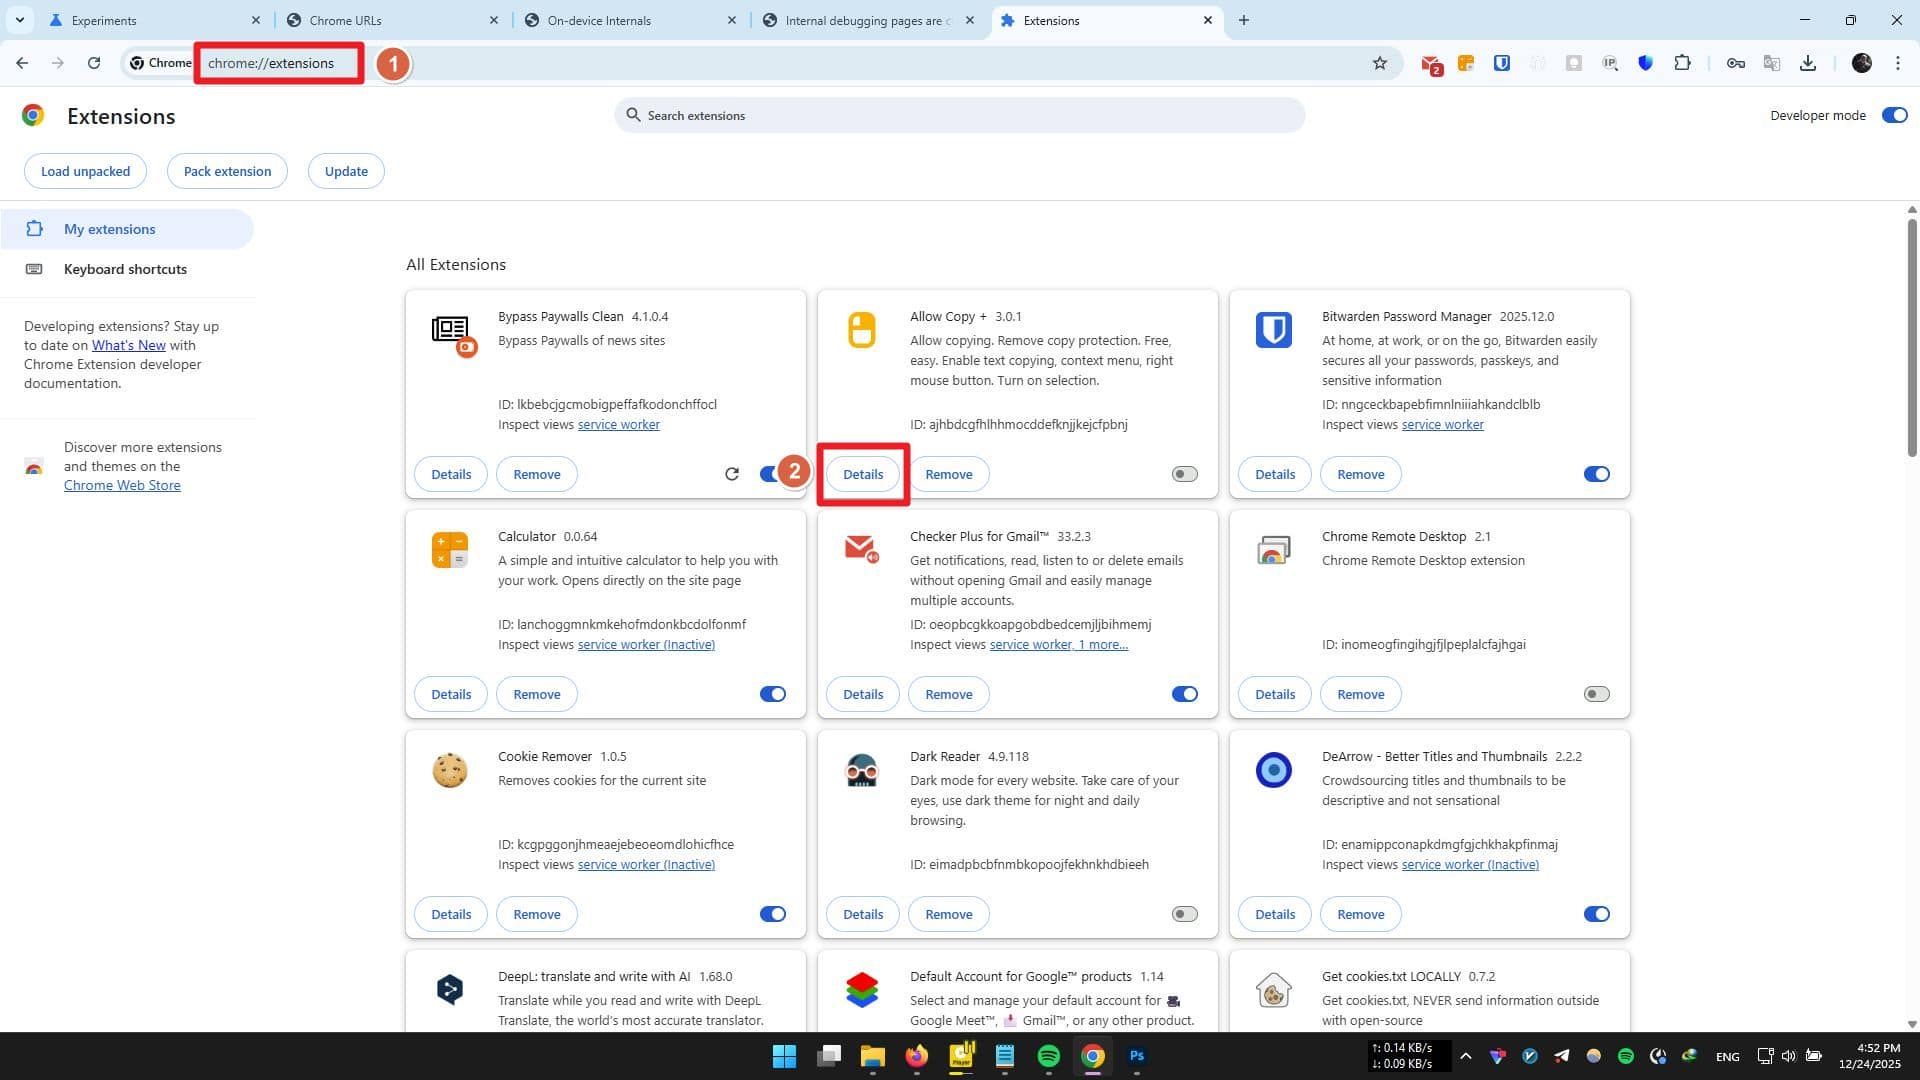The width and height of the screenshot is (1920, 1080).
Task: Open the Chrome Web Store link
Action: pos(121,485)
